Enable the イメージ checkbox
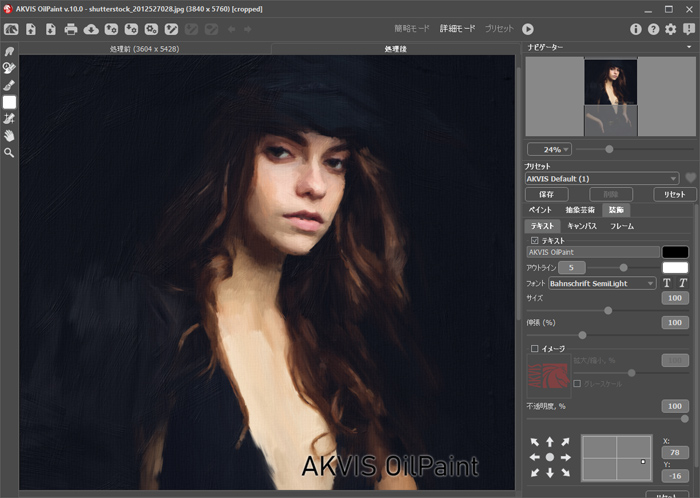The width and height of the screenshot is (700, 498). tap(535, 349)
